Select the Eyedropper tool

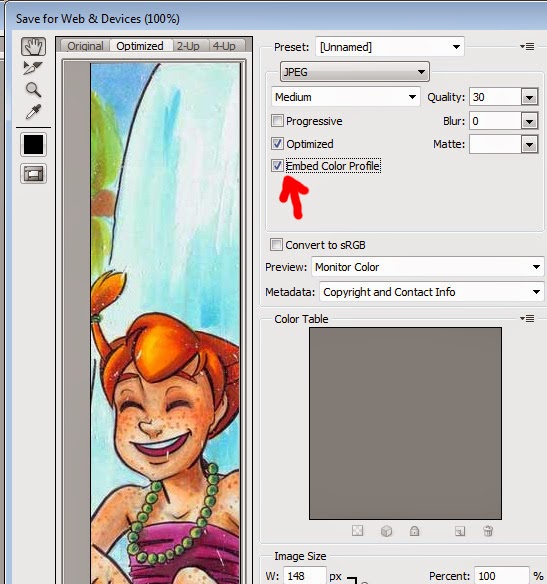point(33,112)
